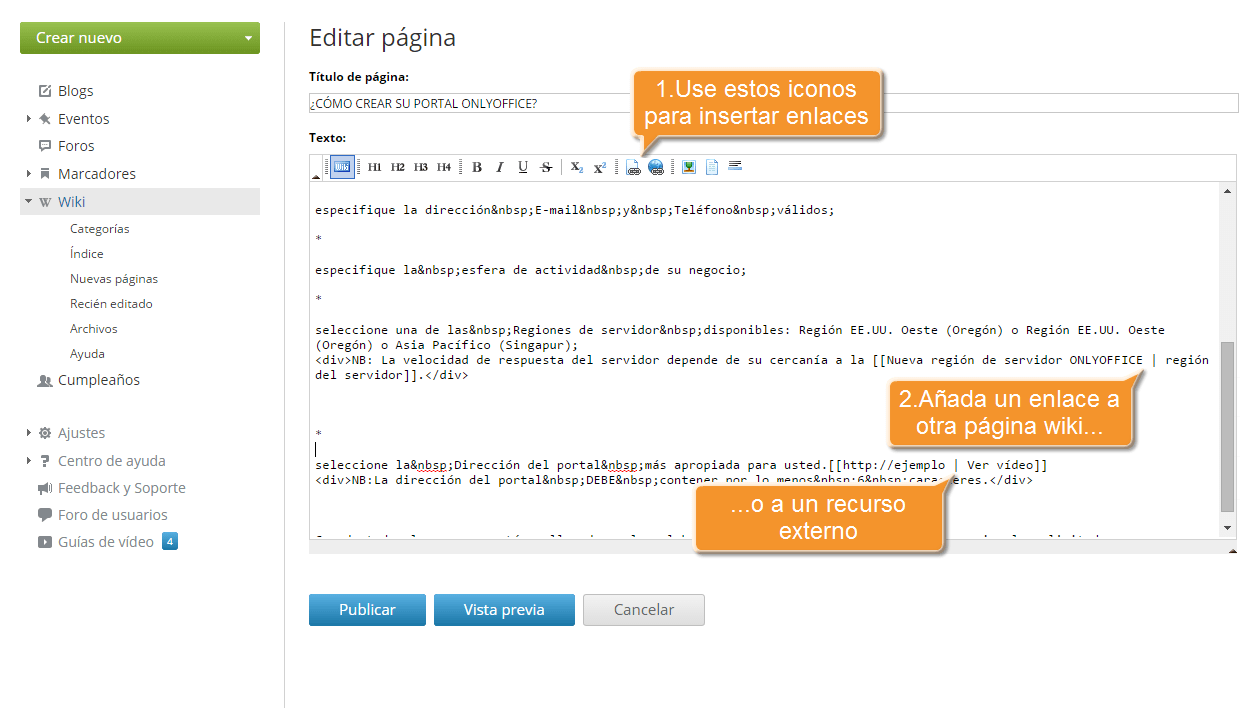Viewport: 1240px width, 708px height.
Task: Apply subscript formatting
Action: tap(577, 167)
